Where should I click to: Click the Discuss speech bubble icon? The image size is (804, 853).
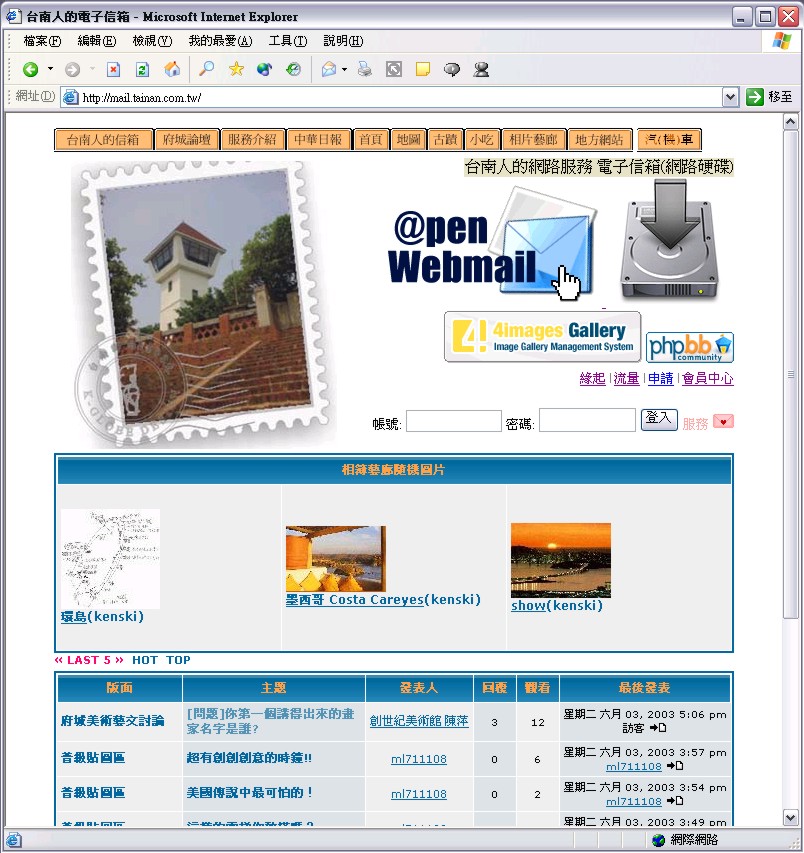click(x=452, y=70)
